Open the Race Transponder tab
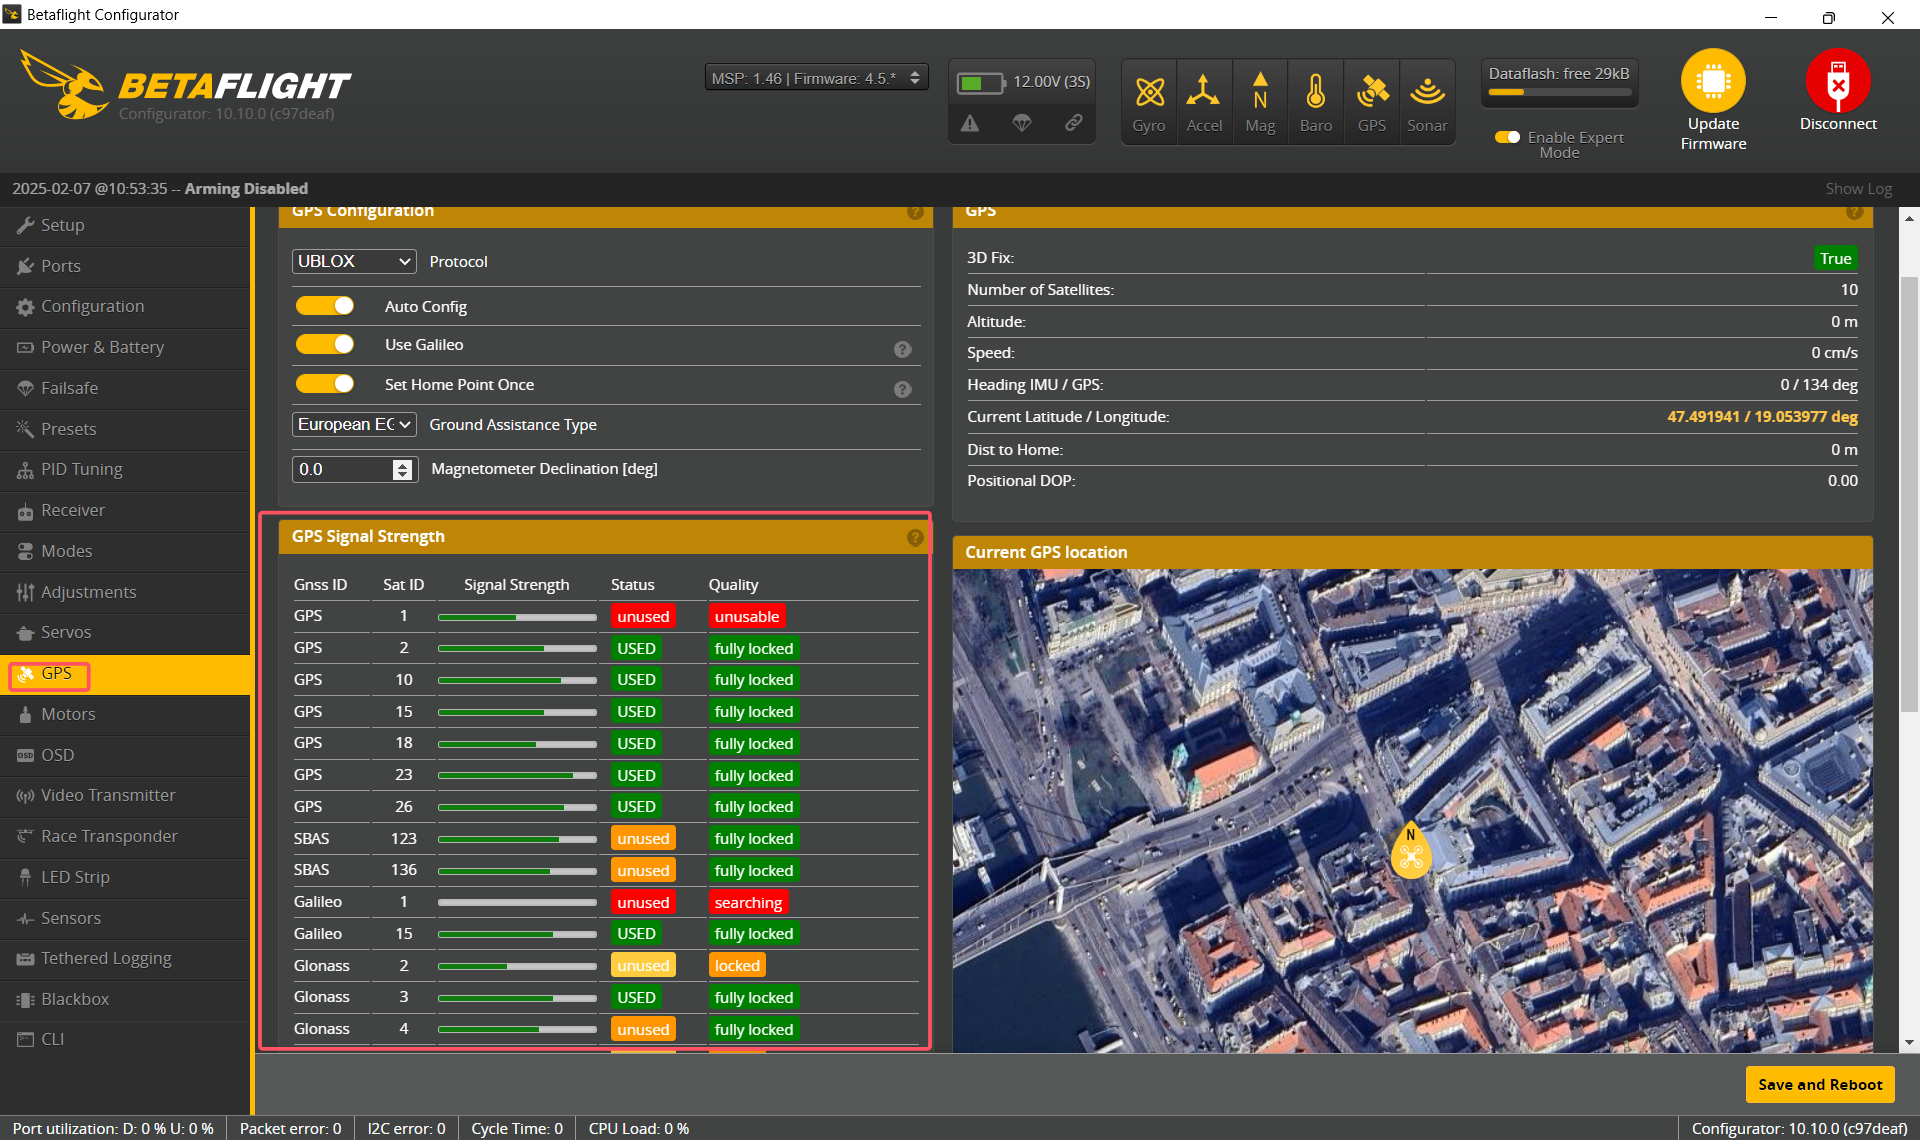This screenshot has height=1140, width=1920. coord(125,836)
